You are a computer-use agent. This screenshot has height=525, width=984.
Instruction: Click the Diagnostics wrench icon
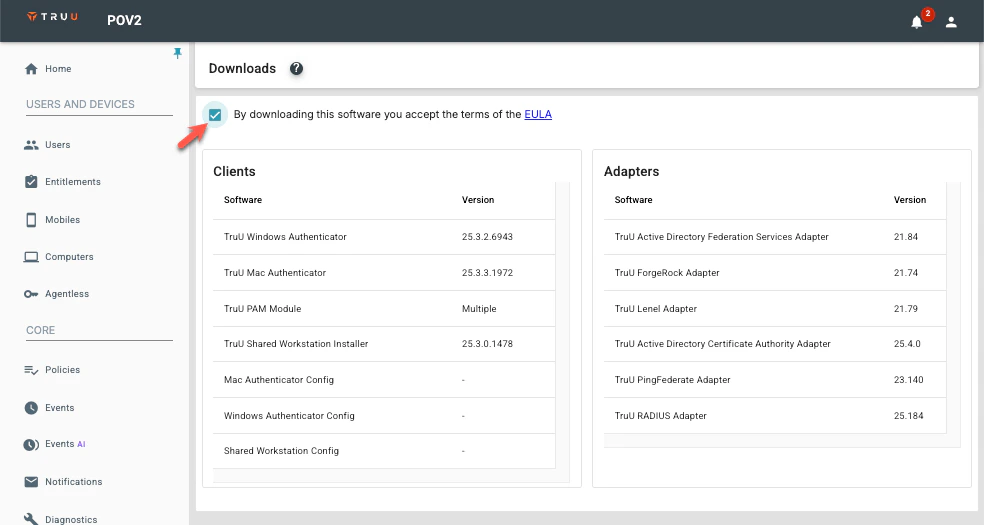[x=31, y=519]
